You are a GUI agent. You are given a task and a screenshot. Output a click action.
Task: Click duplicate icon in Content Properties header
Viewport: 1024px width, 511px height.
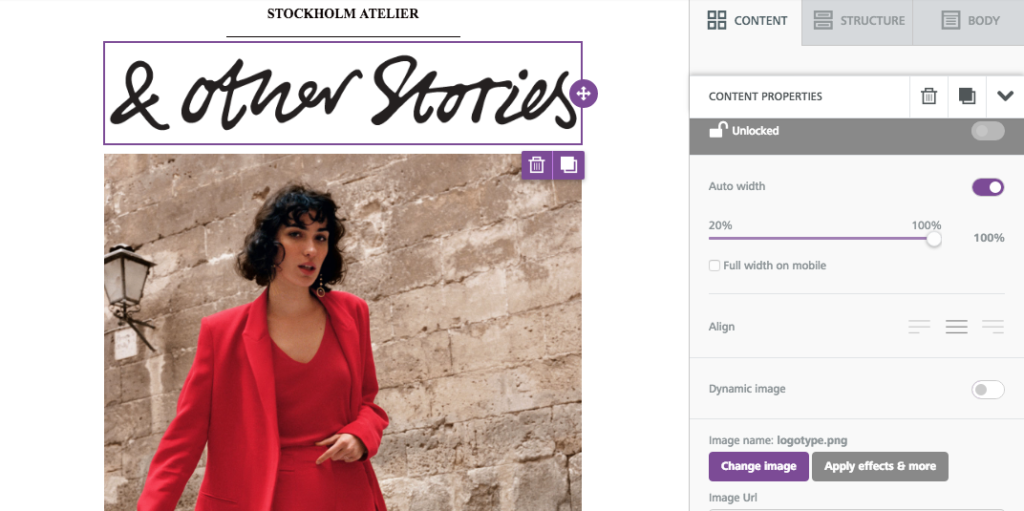[967, 96]
